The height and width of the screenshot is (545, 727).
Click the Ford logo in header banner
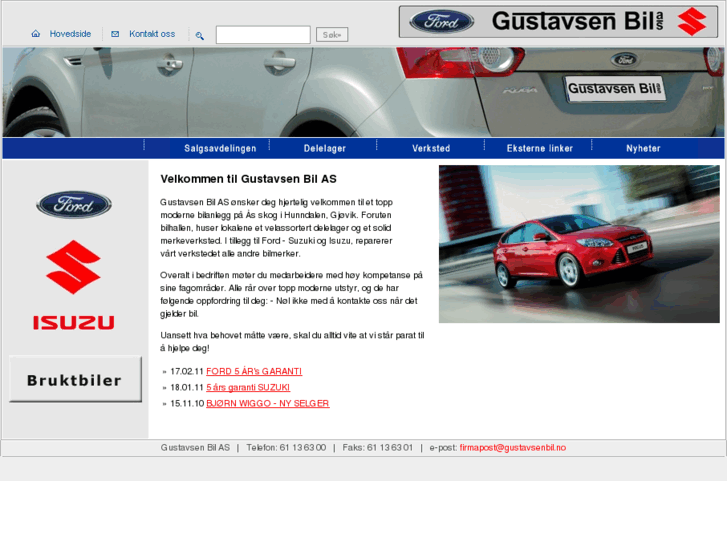click(441, 21)
